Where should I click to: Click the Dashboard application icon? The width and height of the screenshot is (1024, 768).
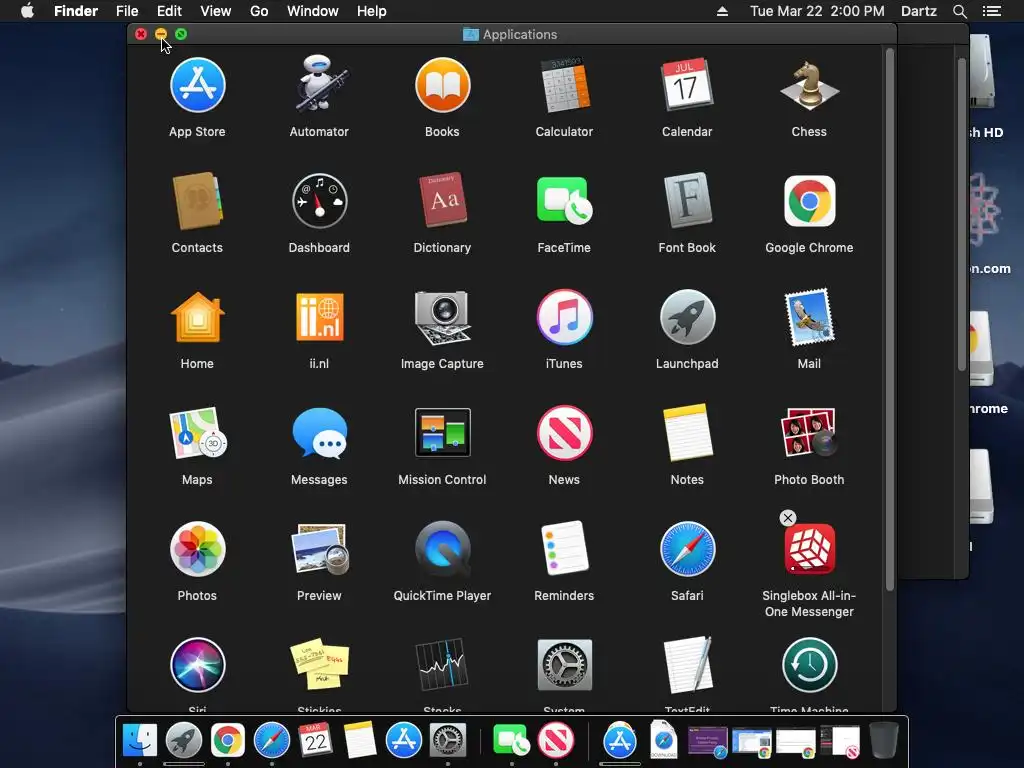[x=319, y=200]
